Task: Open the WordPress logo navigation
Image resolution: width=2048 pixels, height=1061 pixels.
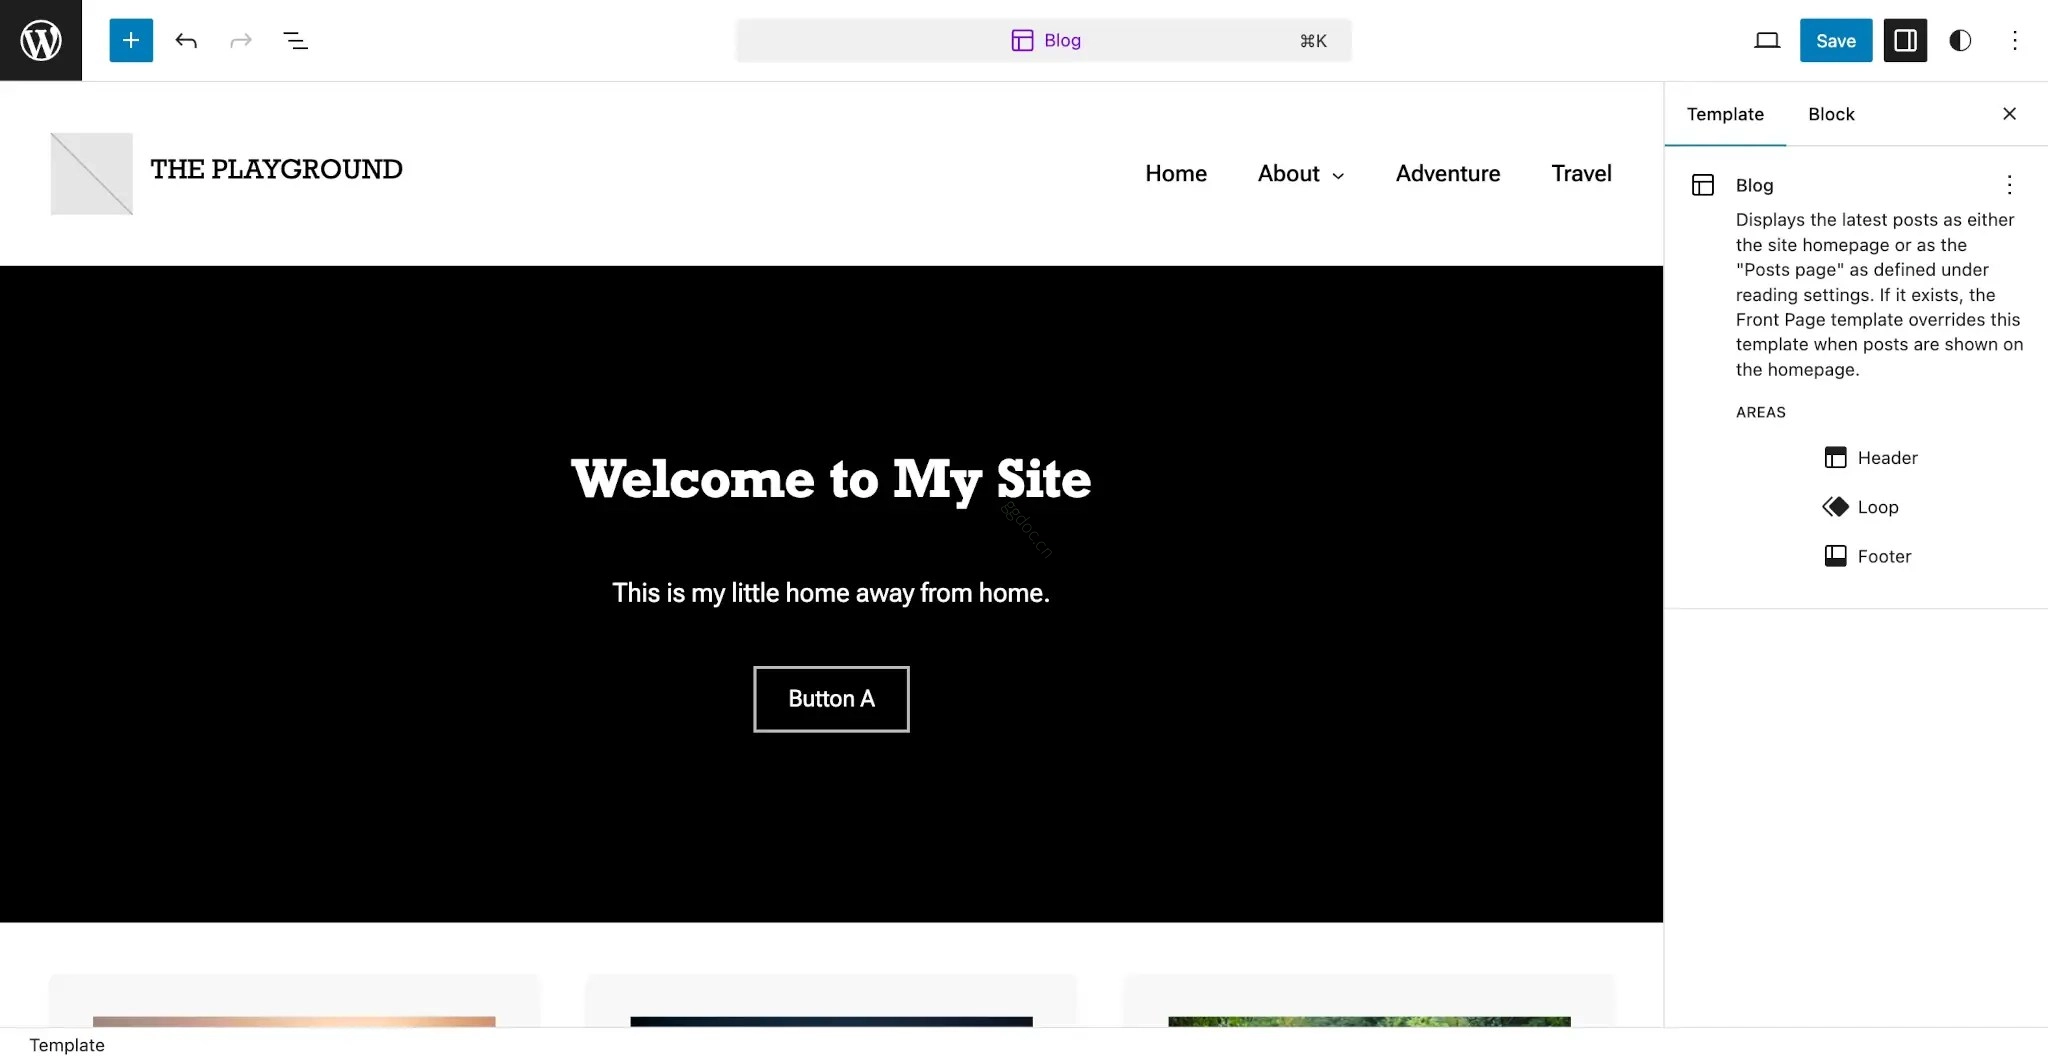Action: point(41,40)
